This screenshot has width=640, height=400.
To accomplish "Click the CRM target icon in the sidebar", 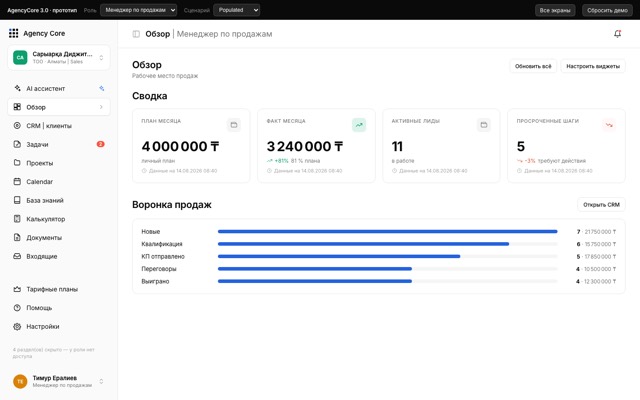I will (17, 126).
